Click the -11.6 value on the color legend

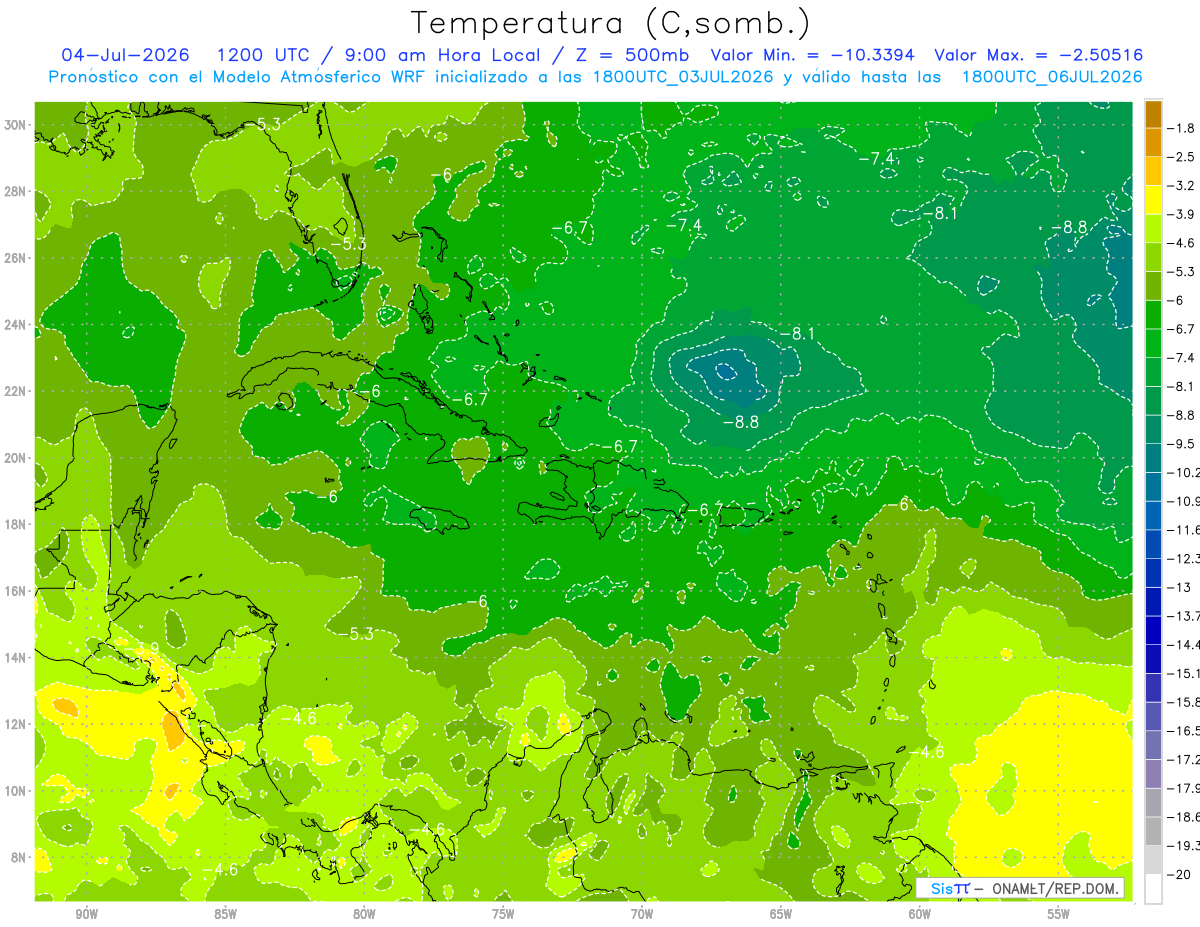(x=1183, y=529)
